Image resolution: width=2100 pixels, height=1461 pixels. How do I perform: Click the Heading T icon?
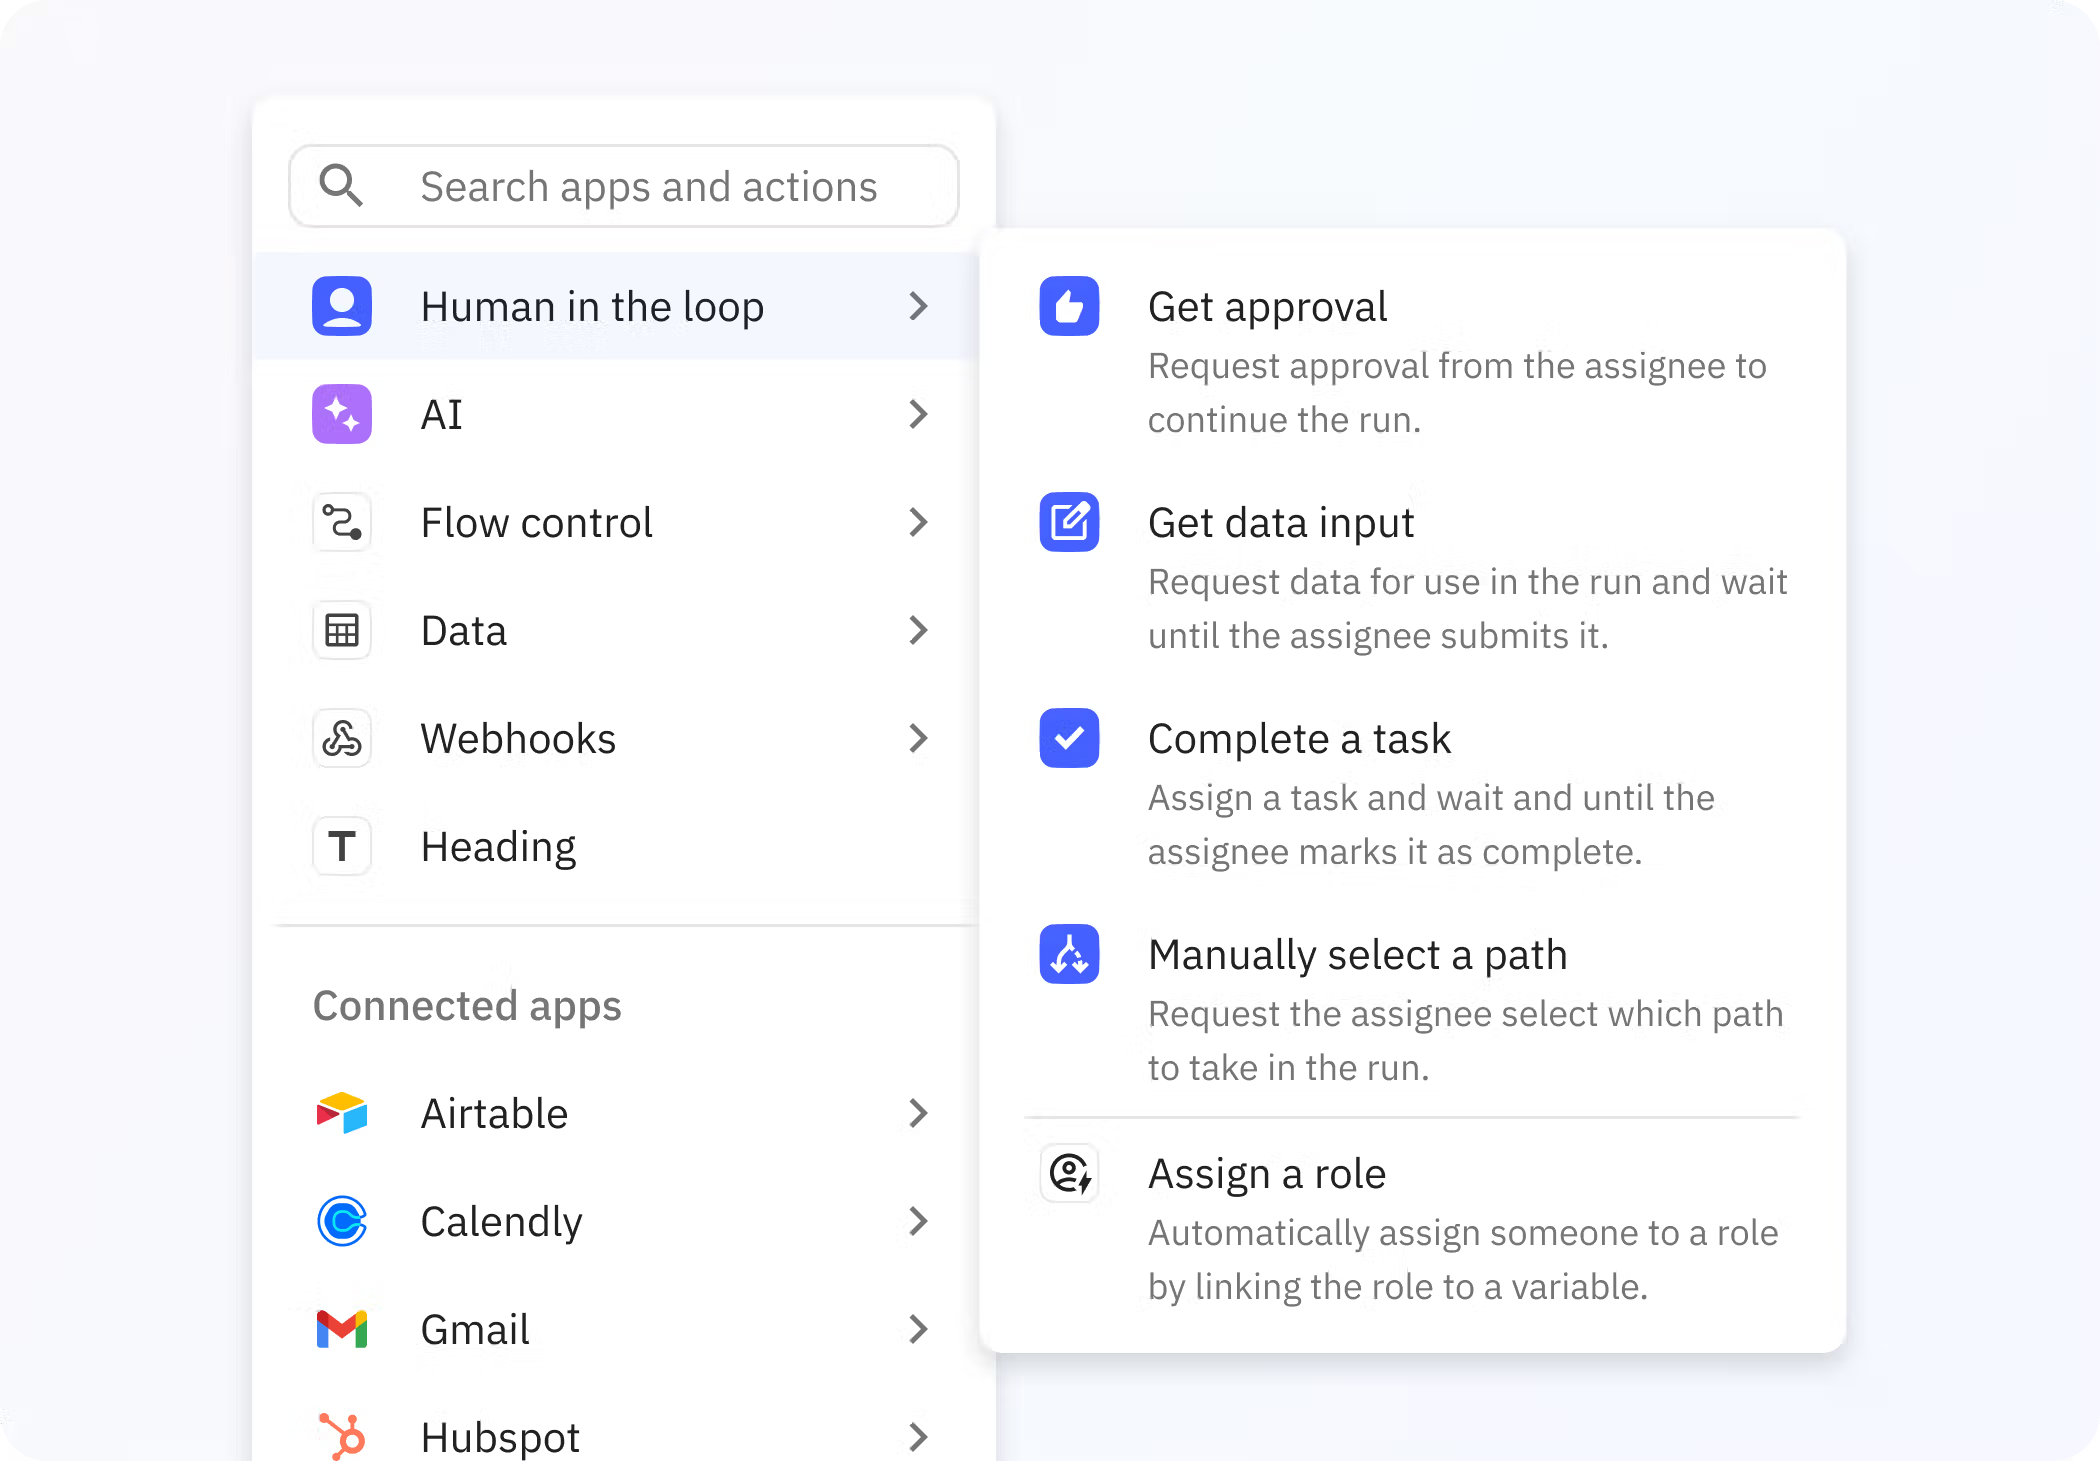[x=342, y=846]
